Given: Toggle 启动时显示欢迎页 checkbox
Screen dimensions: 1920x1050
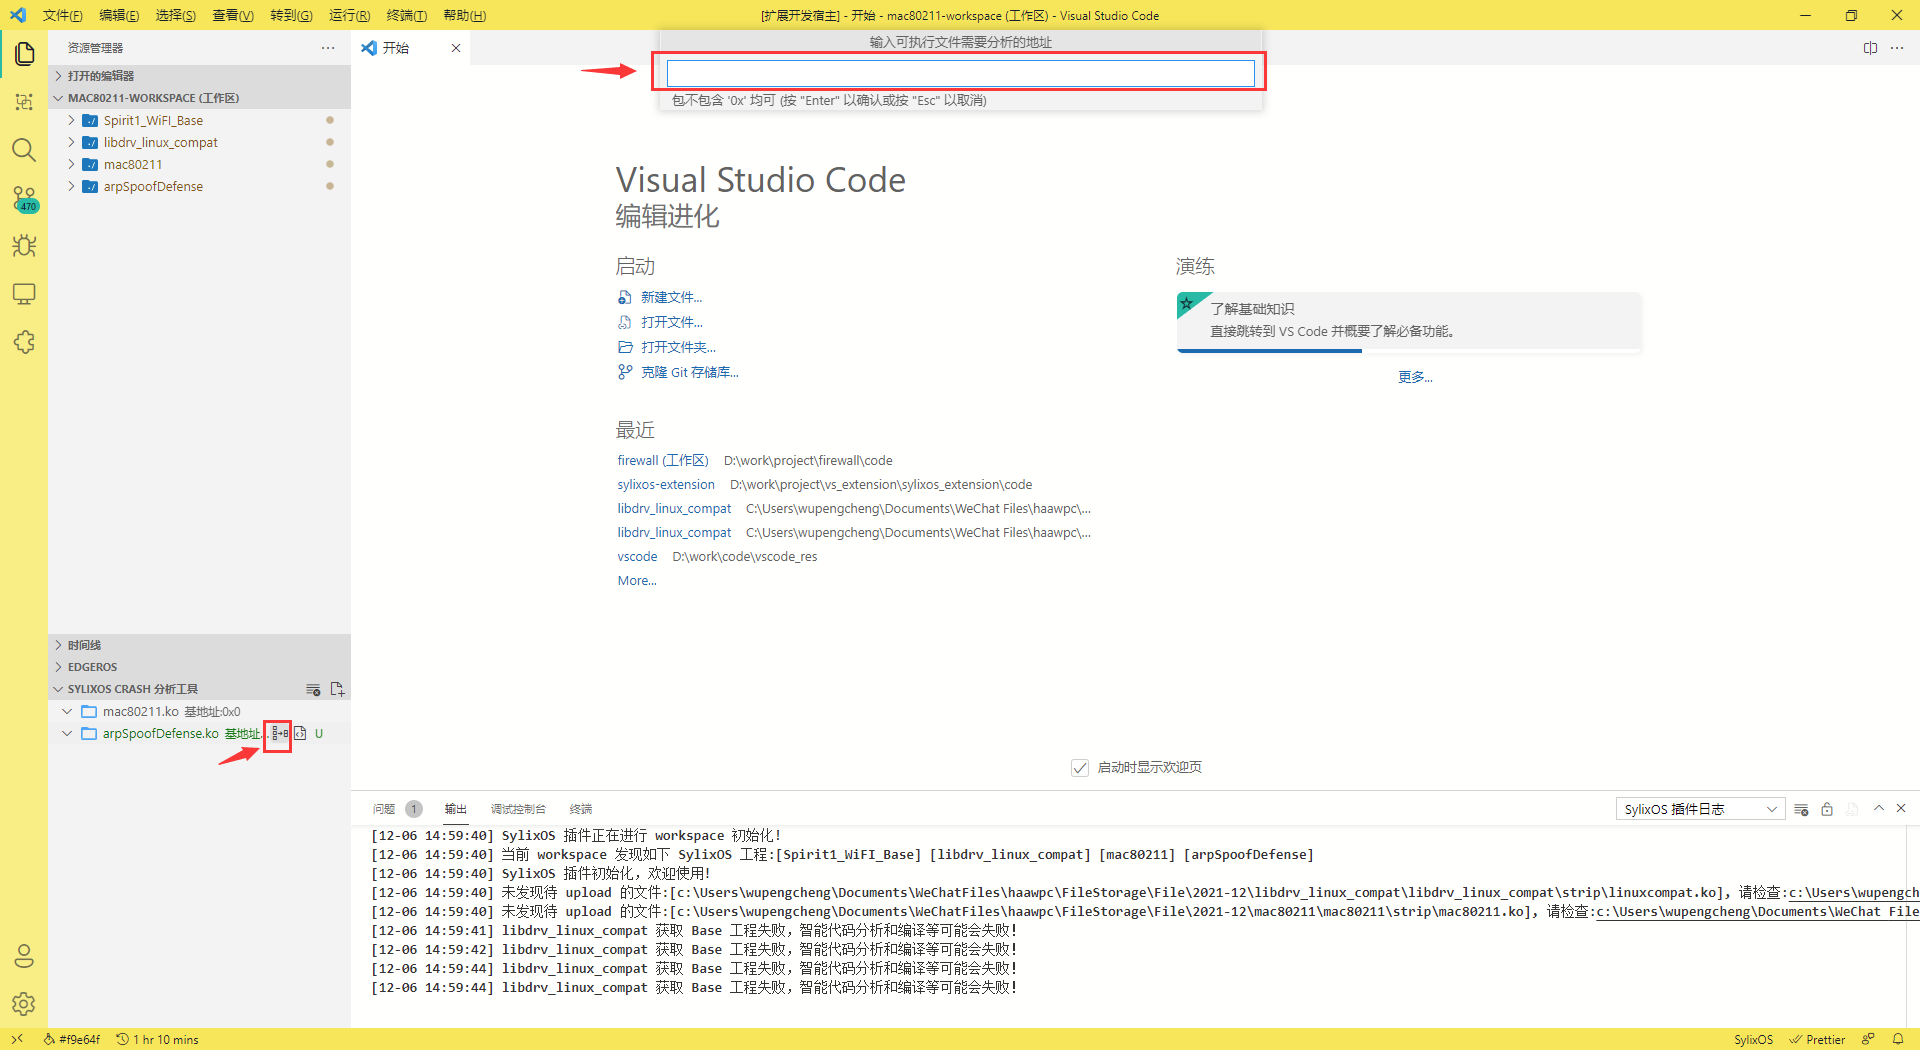Looking at the screenshot, I should tap(1080, 768).
